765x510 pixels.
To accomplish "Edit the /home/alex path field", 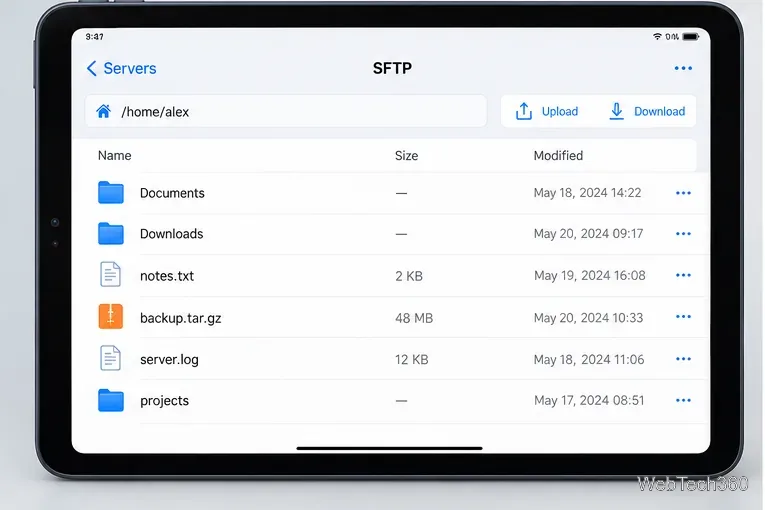I will pos(286,111).
